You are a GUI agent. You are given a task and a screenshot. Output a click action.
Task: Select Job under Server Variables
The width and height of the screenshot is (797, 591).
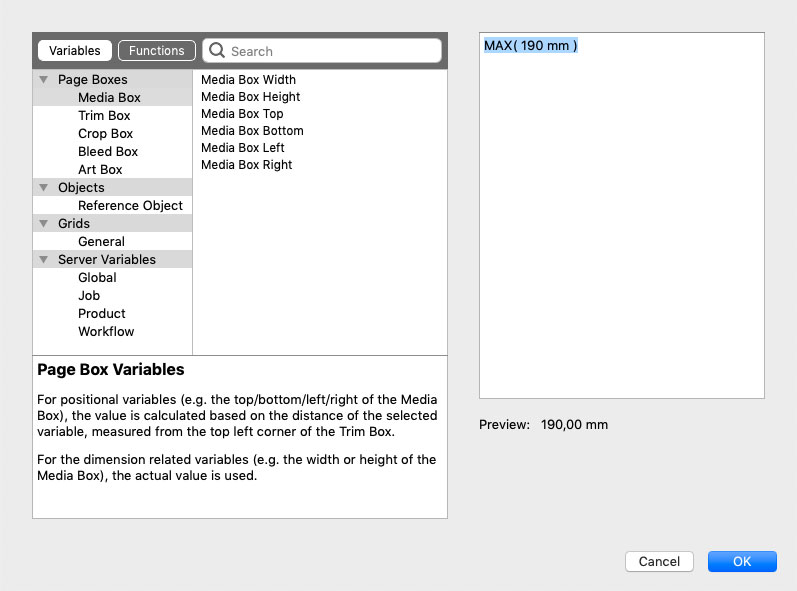tap(89, 296)
